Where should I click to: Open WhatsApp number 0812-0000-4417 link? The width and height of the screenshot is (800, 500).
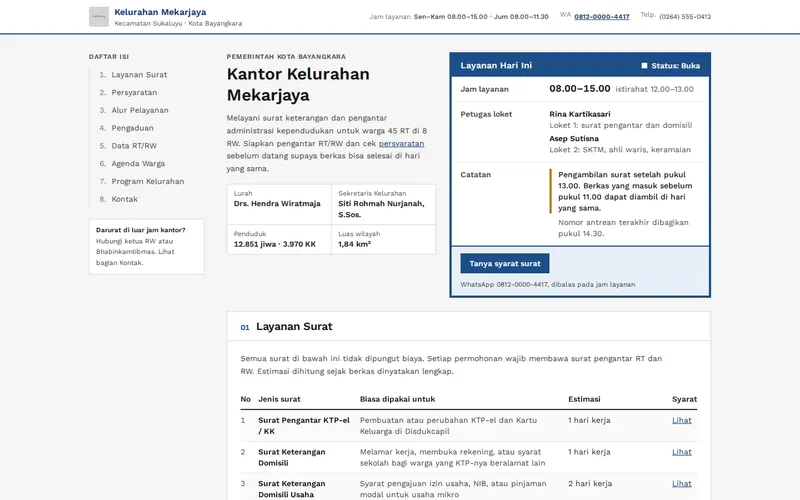point(602,16)
